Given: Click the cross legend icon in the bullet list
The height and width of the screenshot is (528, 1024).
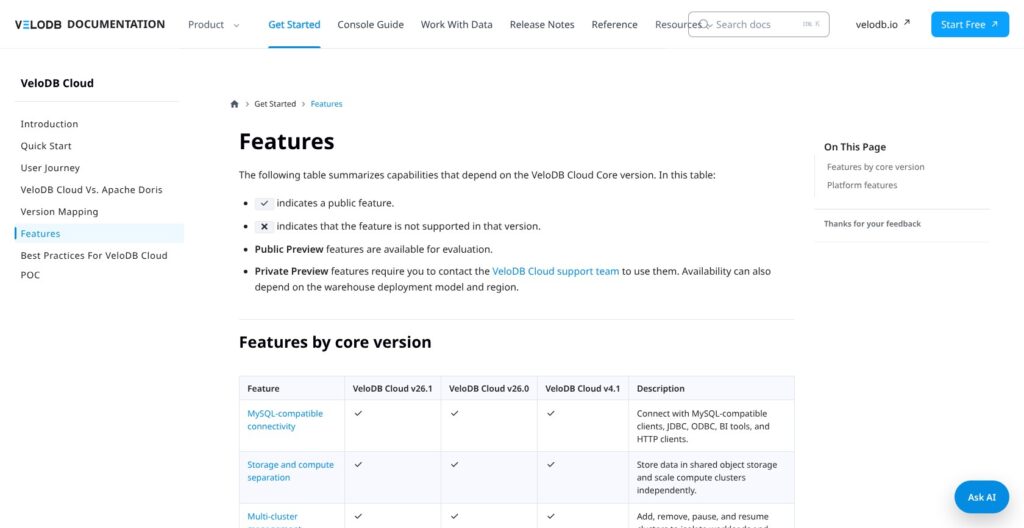Looking at the screenshot, I should click(264, 227).
